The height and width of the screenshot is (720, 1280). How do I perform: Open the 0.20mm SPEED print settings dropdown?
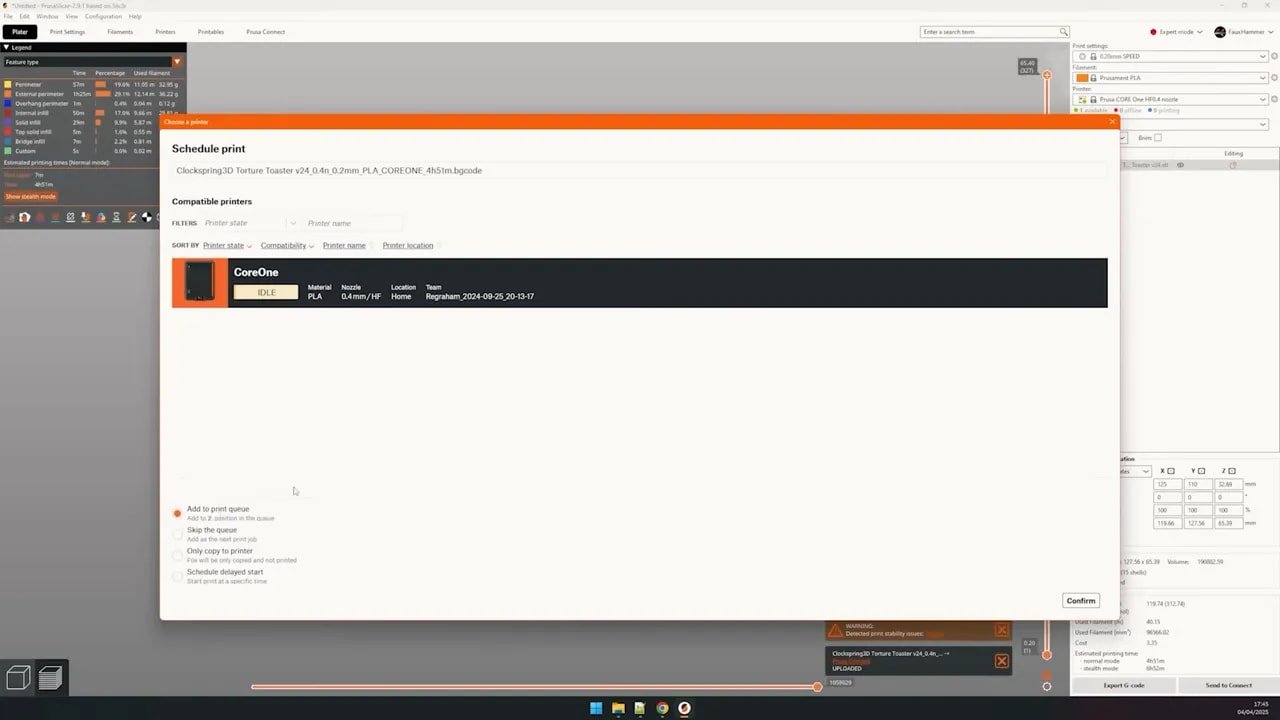click(1170, 56)
